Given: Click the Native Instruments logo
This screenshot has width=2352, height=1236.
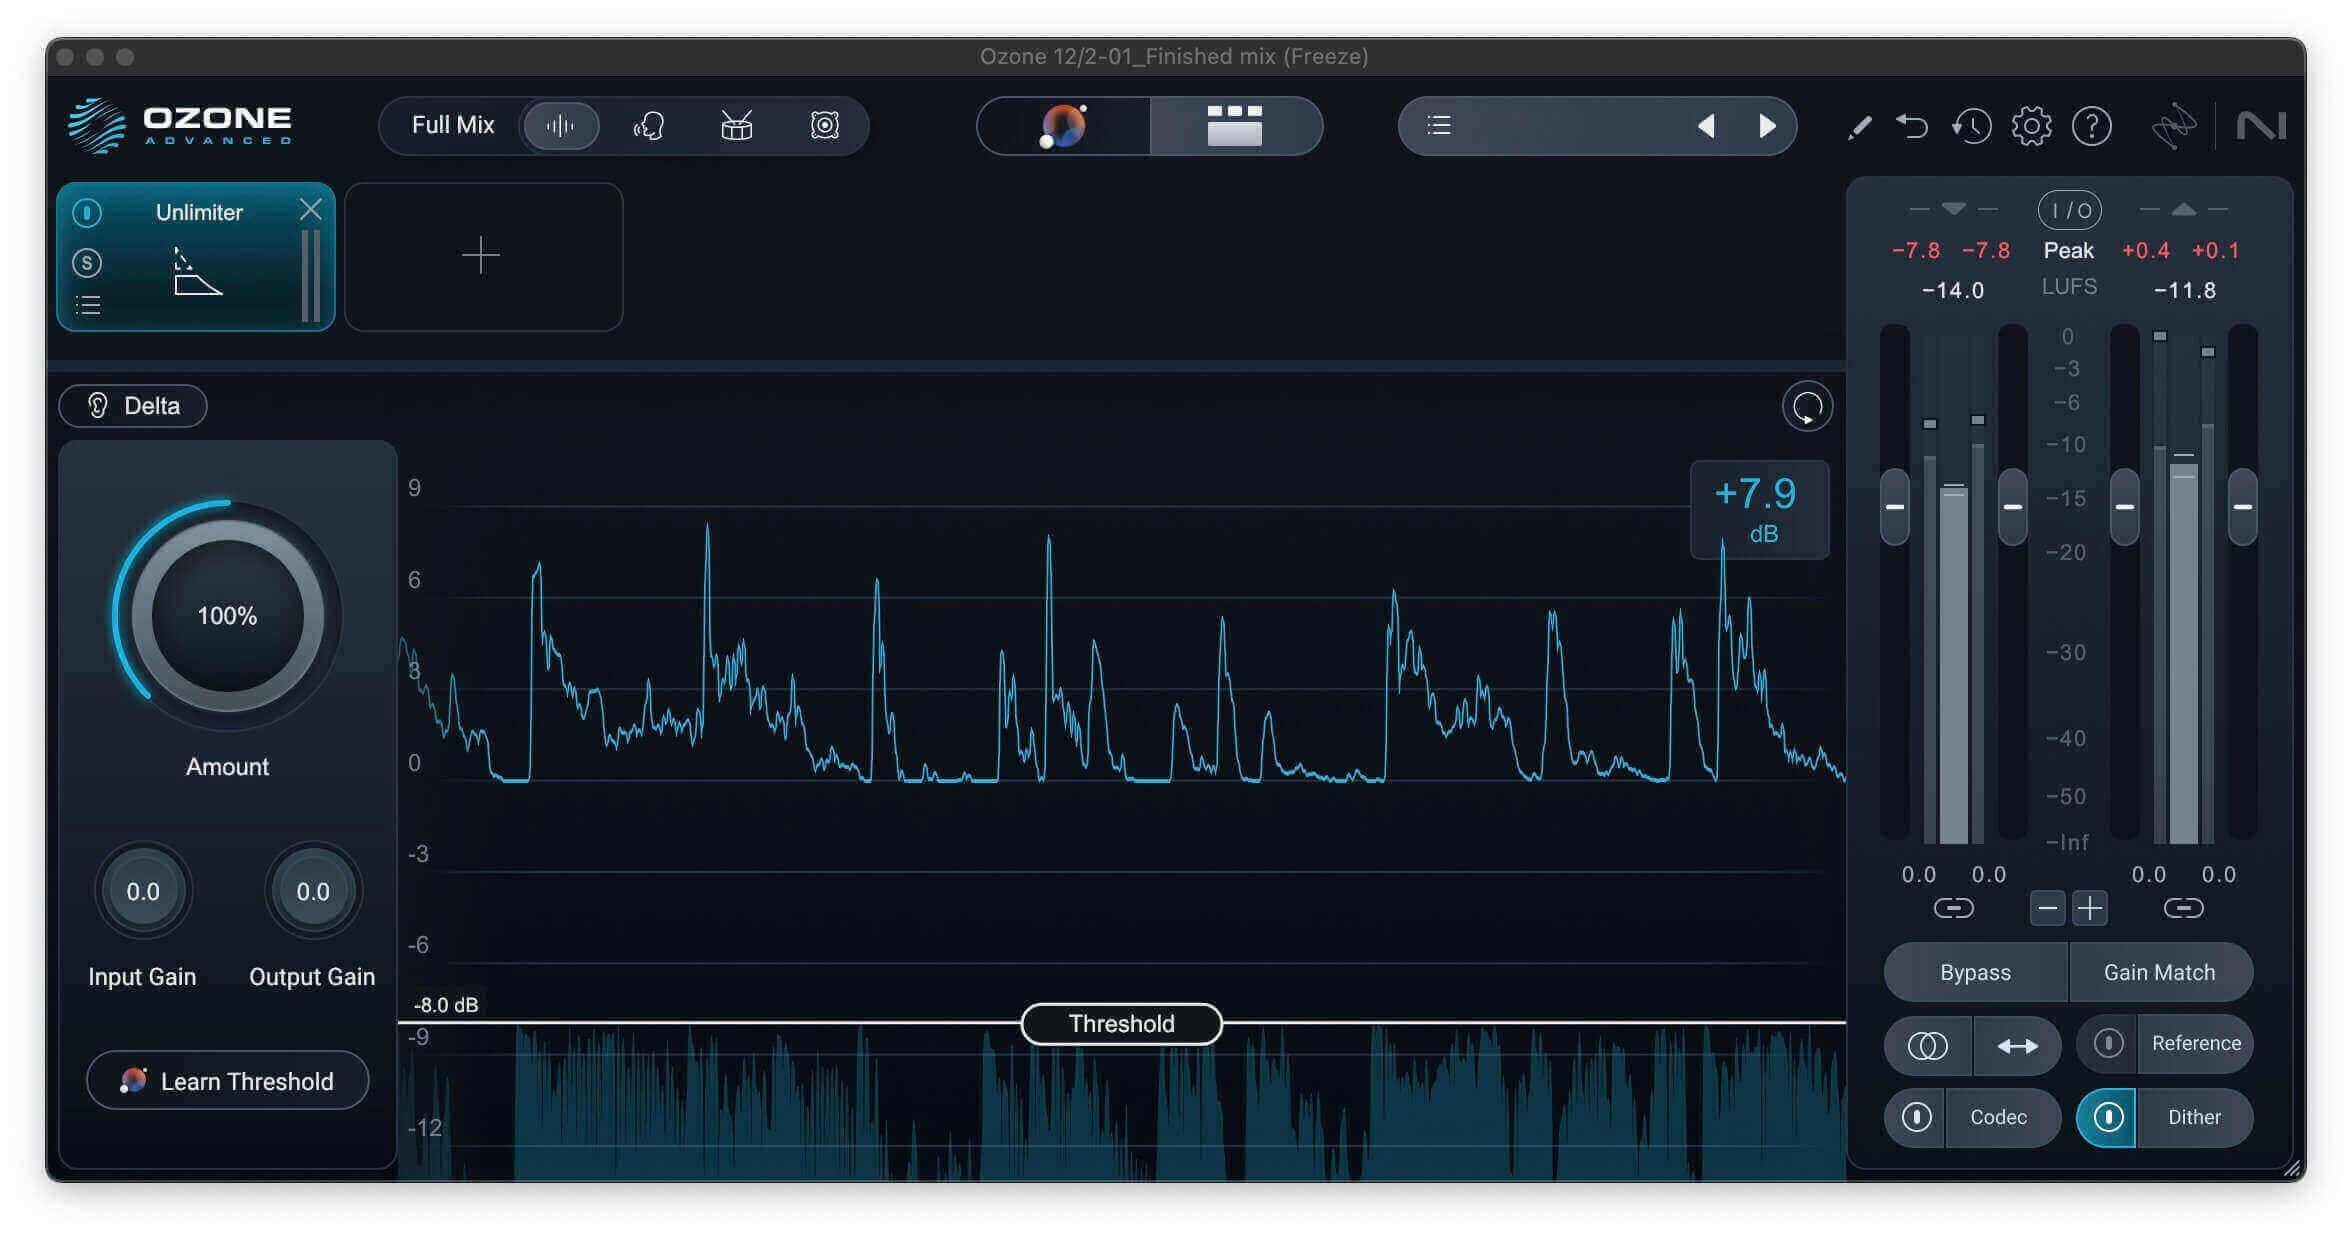Looking at the screenshot, I should [x=2261, y=127].
